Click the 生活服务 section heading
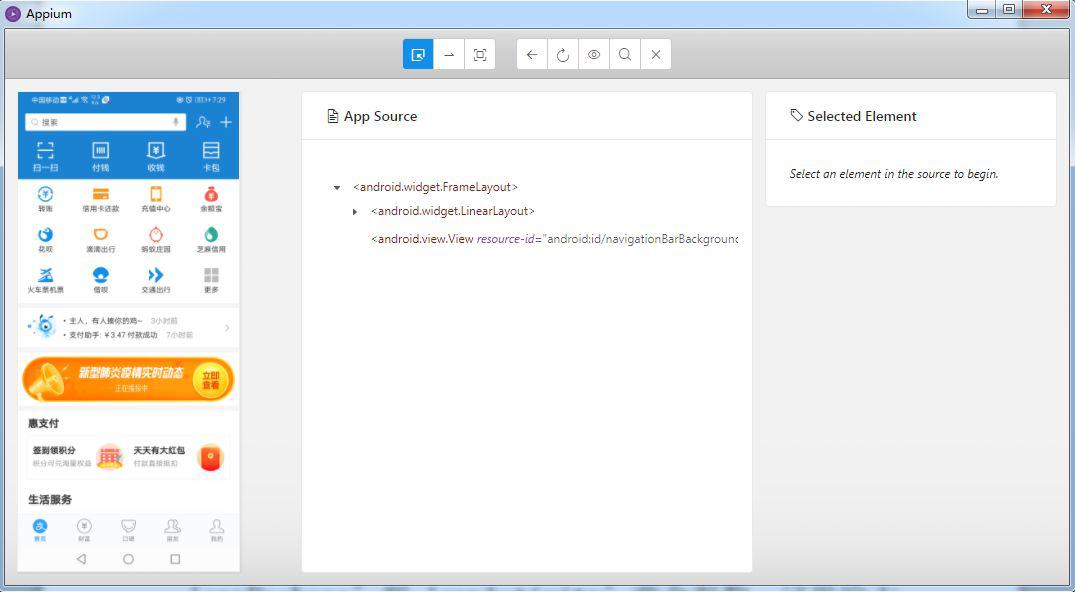 click(x=50, y=499)
